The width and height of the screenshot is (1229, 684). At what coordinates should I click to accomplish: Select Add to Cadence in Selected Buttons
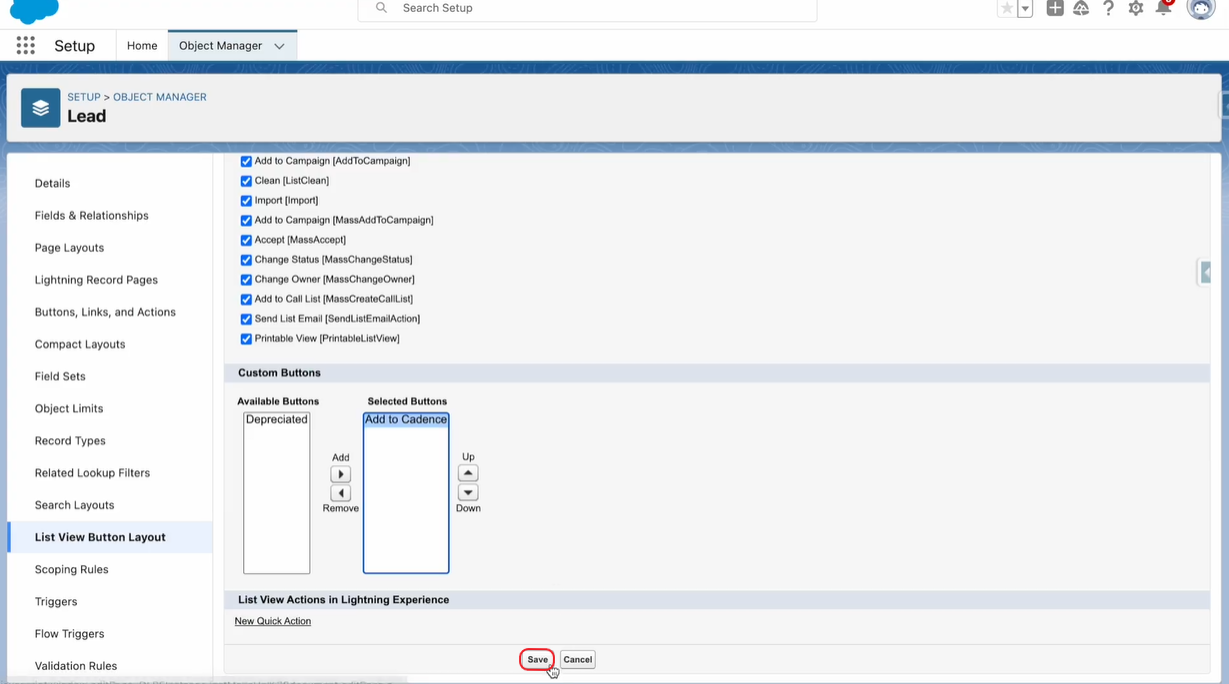point(406,420)
